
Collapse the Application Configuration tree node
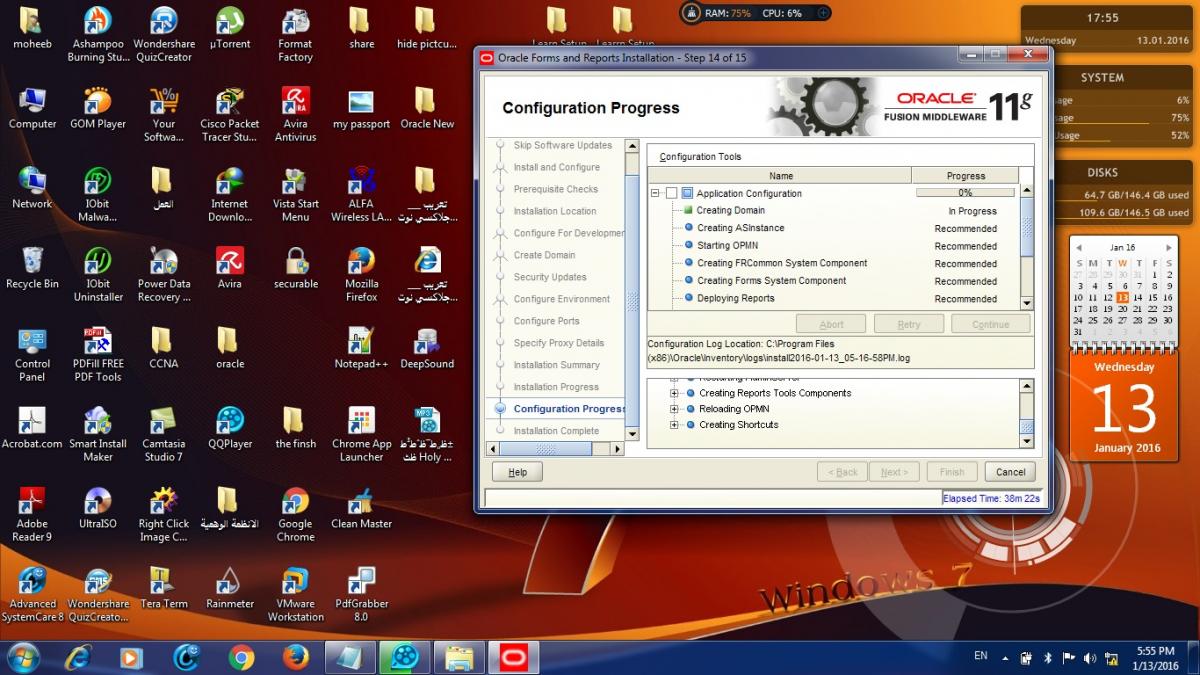coord(655,193)
